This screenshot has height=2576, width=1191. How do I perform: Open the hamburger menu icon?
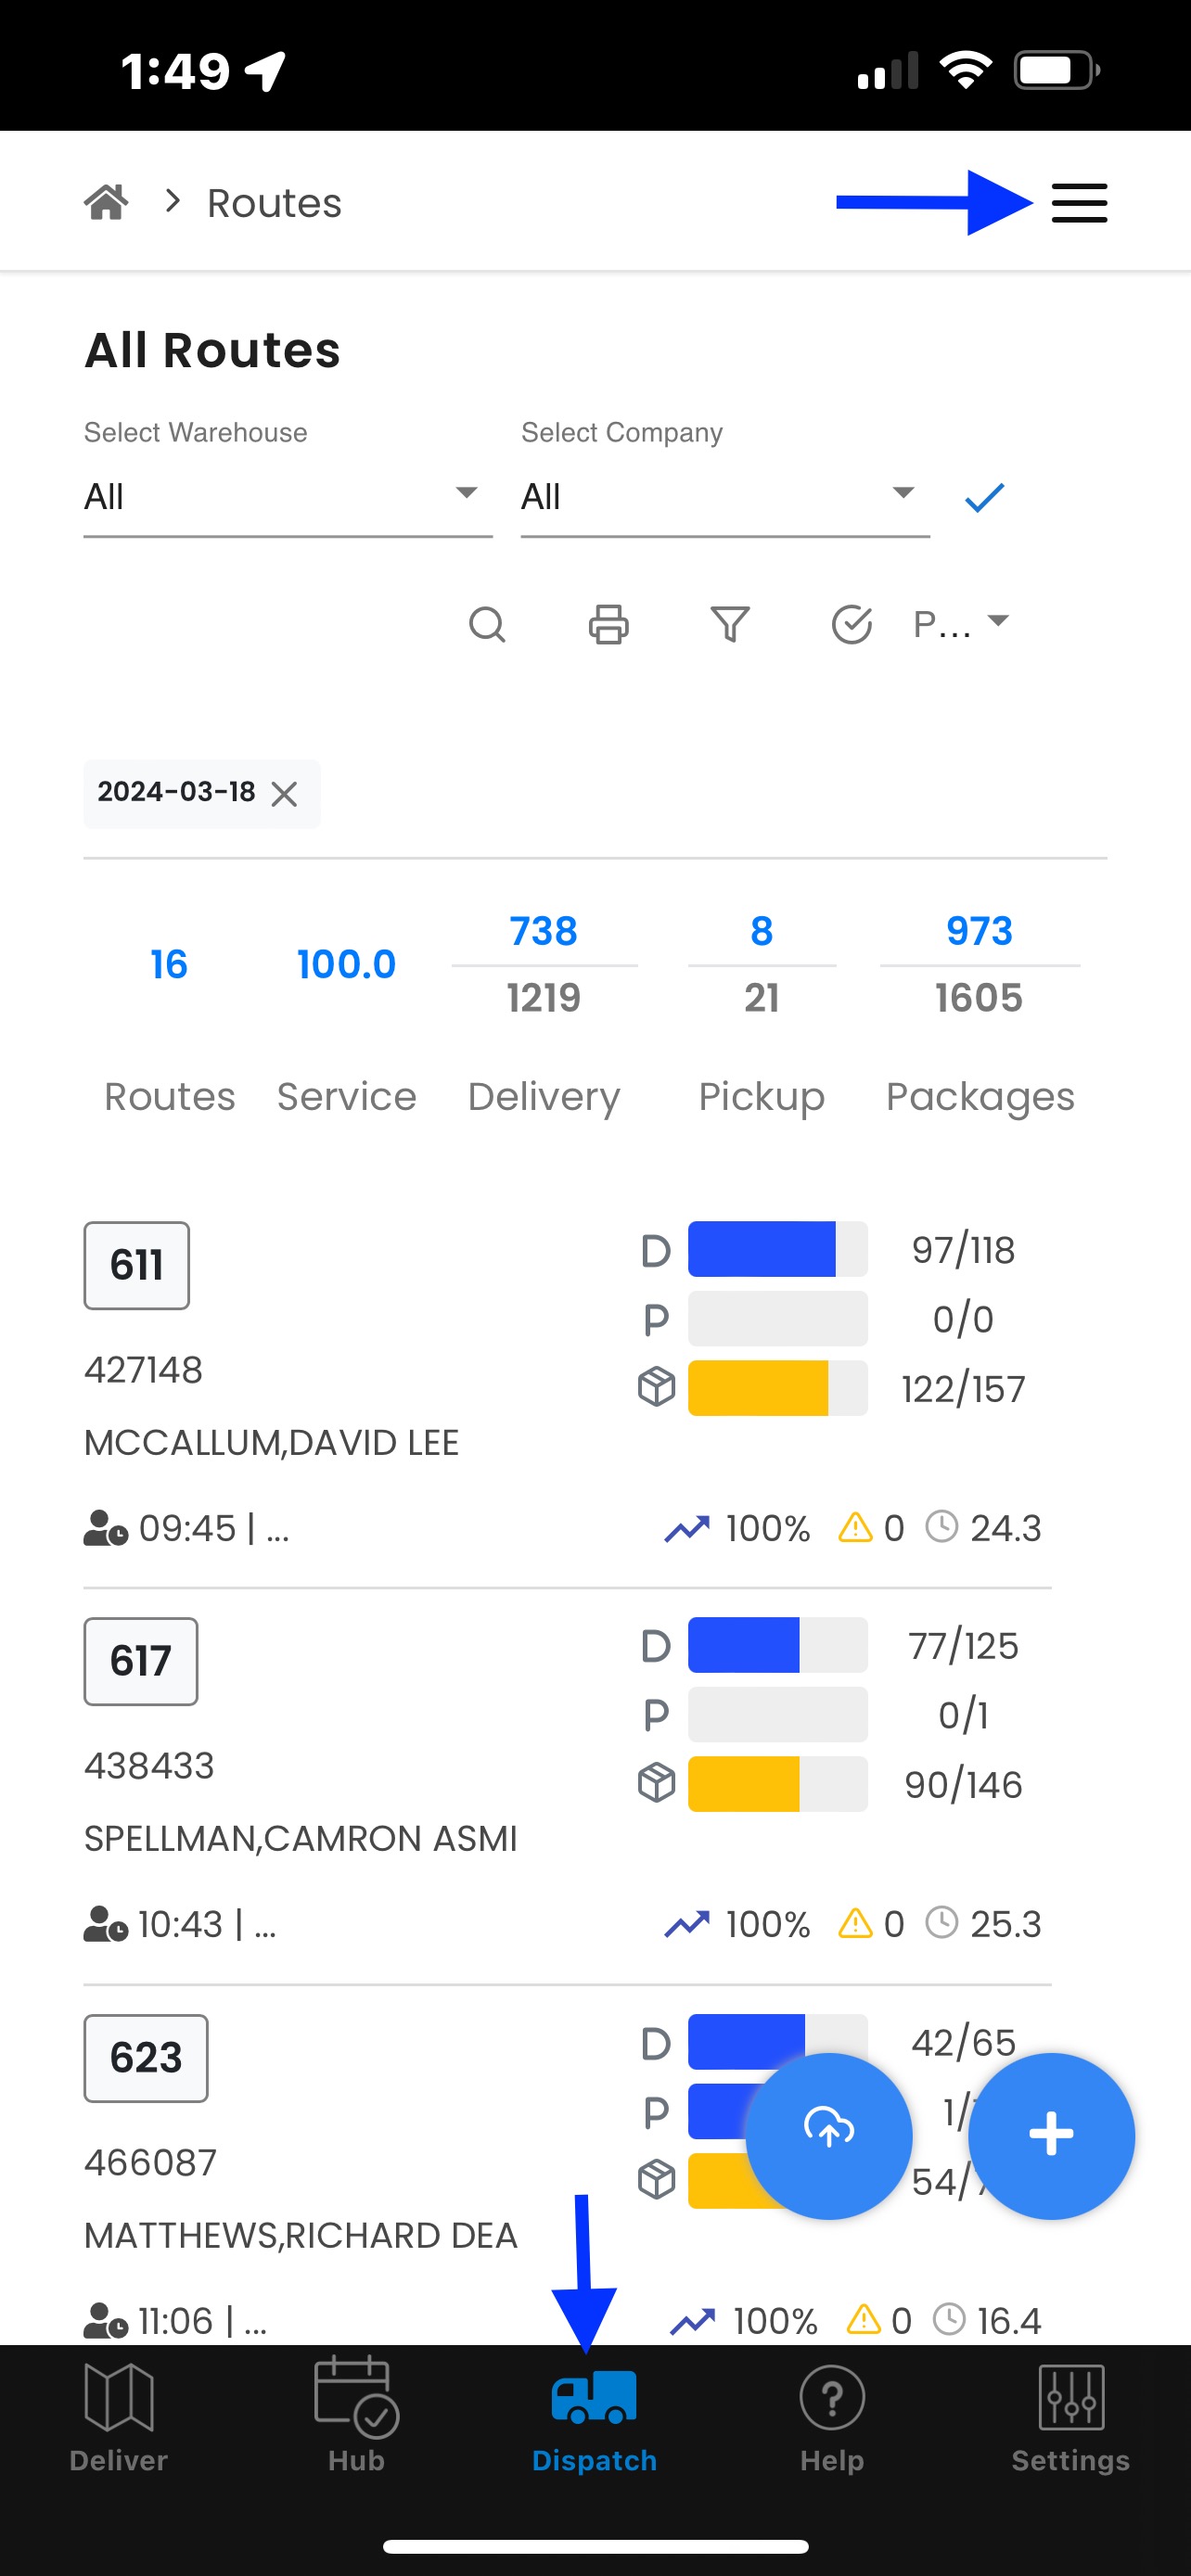tap(1079, 203)
